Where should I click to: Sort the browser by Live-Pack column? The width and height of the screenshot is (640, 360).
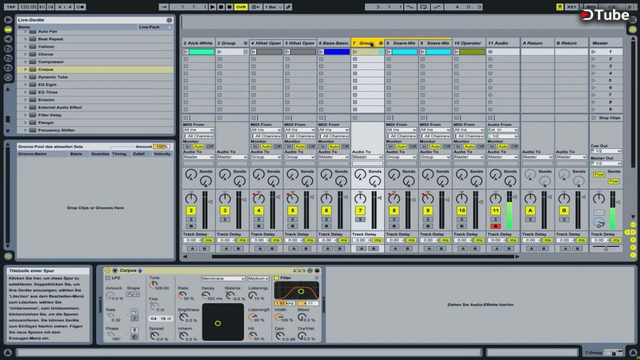[155, 27]
